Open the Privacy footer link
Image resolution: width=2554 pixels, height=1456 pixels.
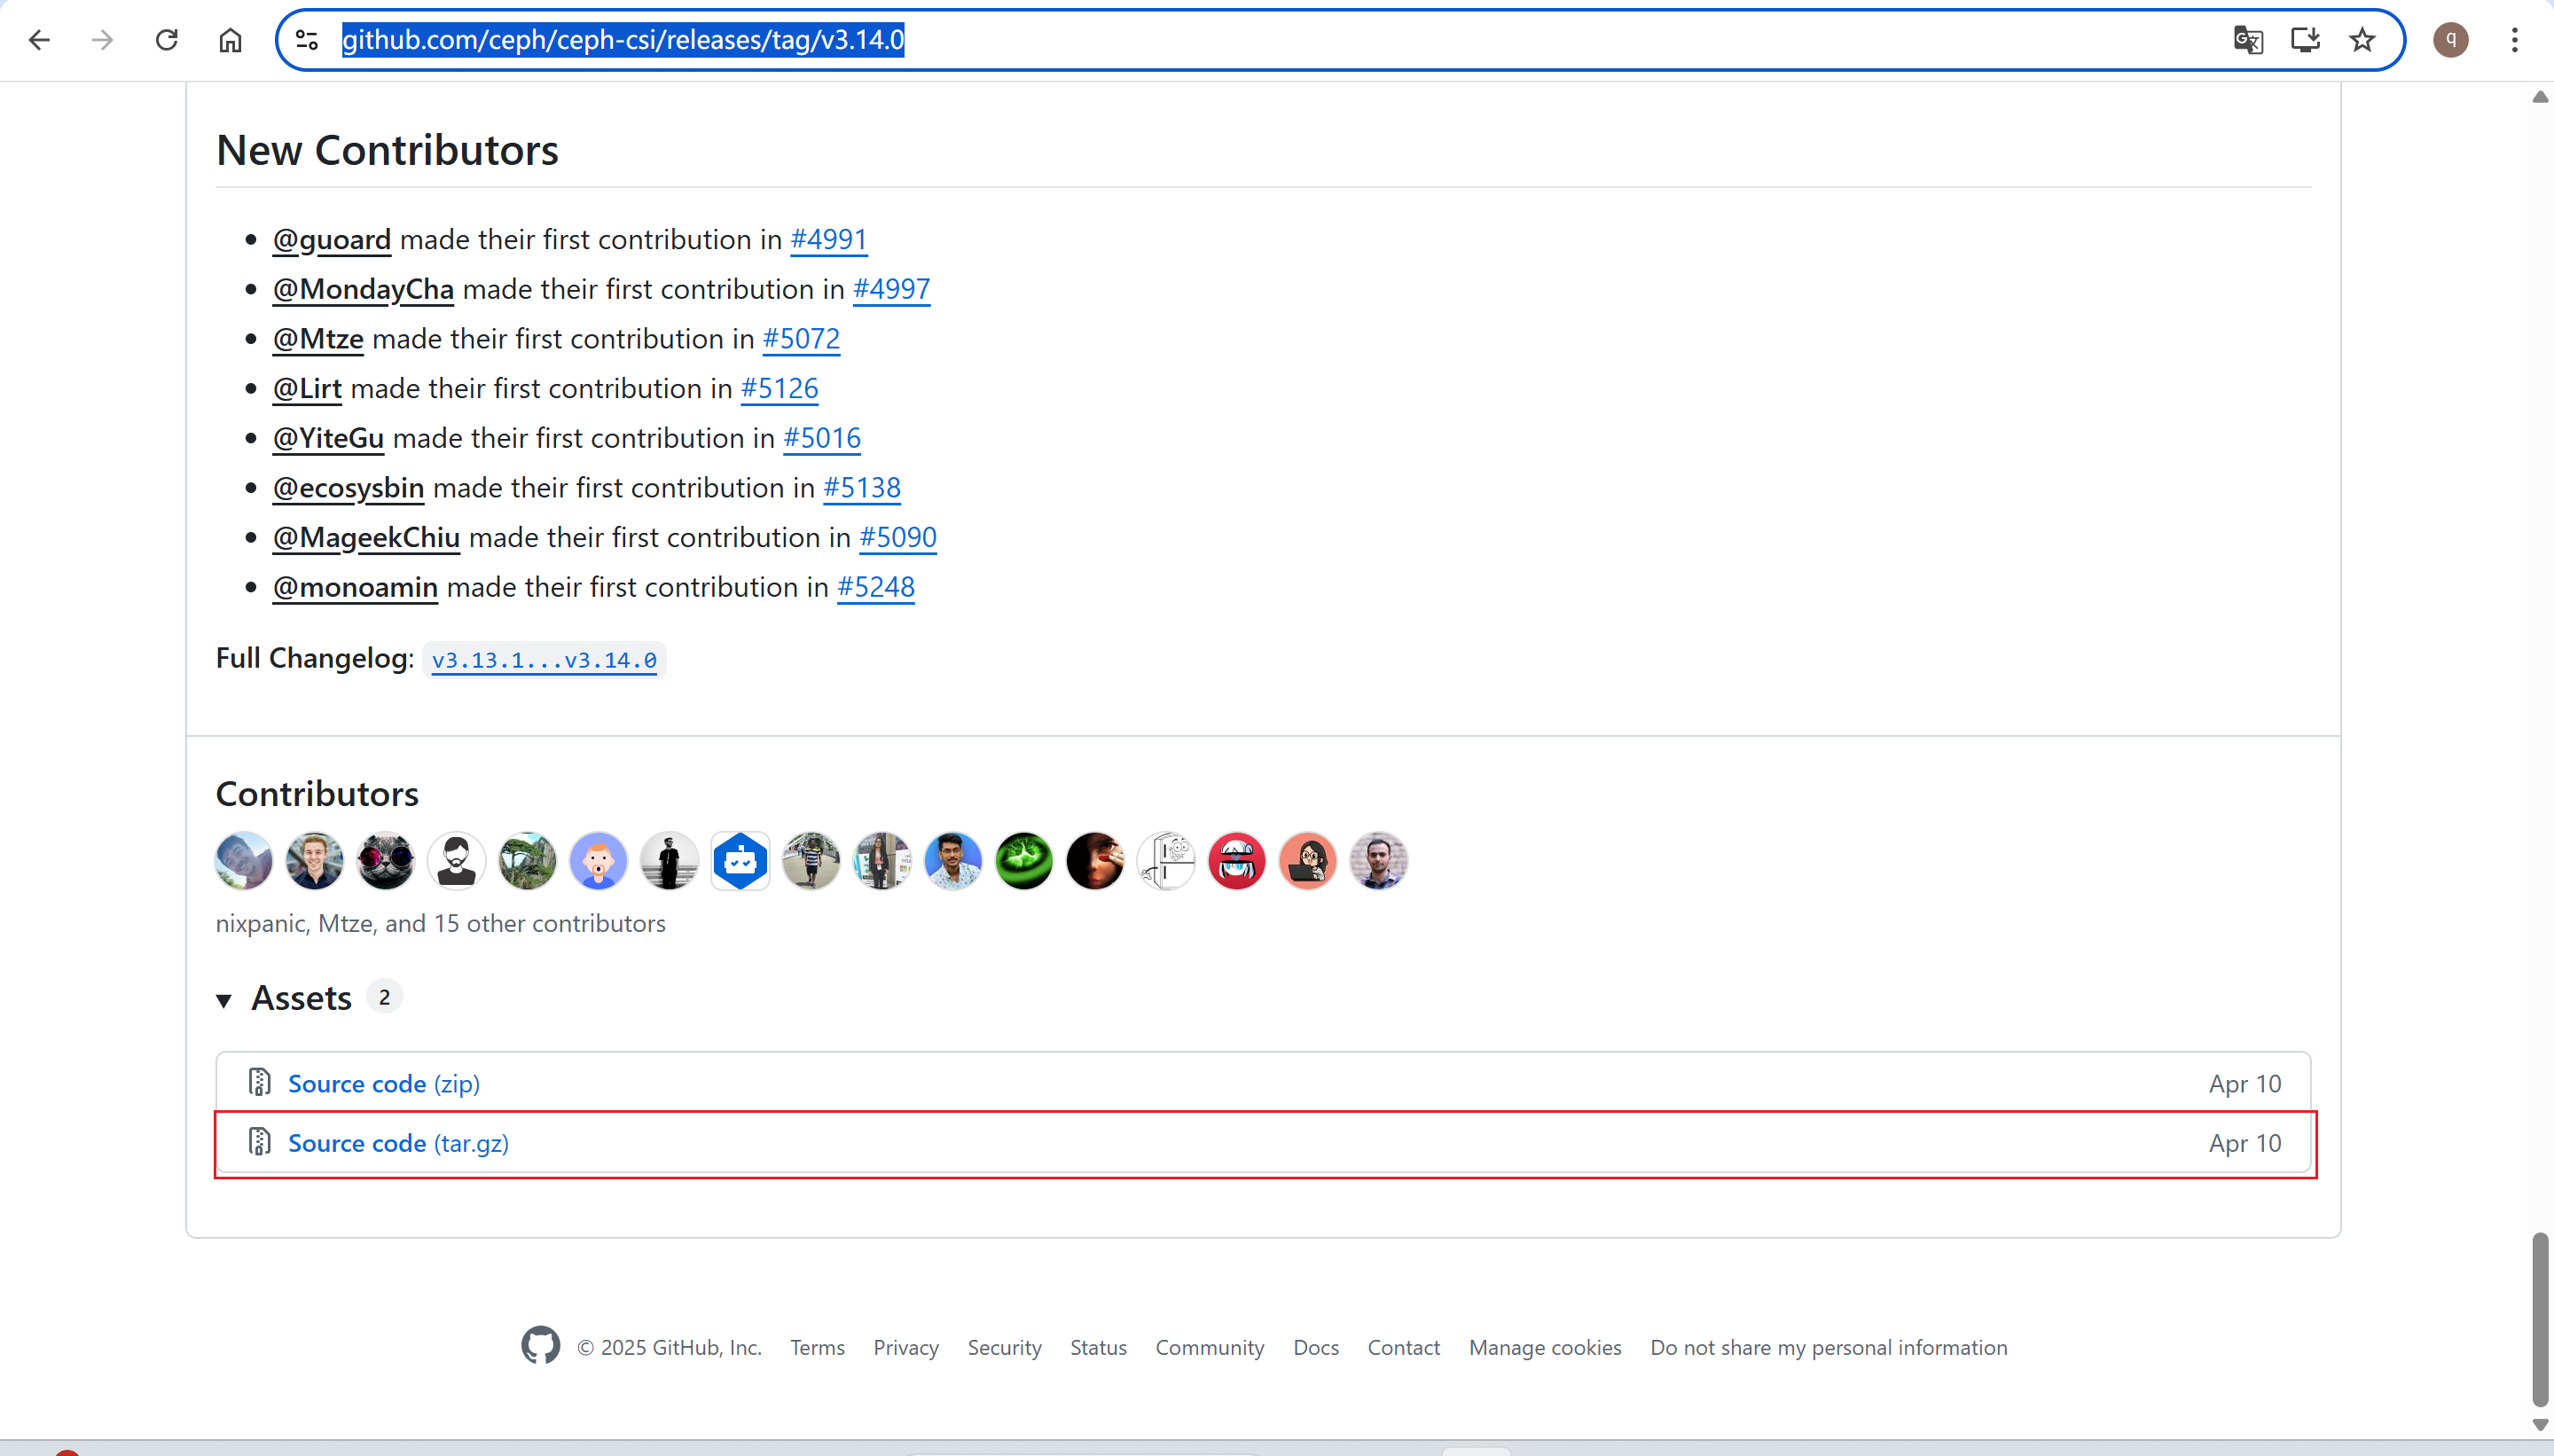tap(906, 1348)
